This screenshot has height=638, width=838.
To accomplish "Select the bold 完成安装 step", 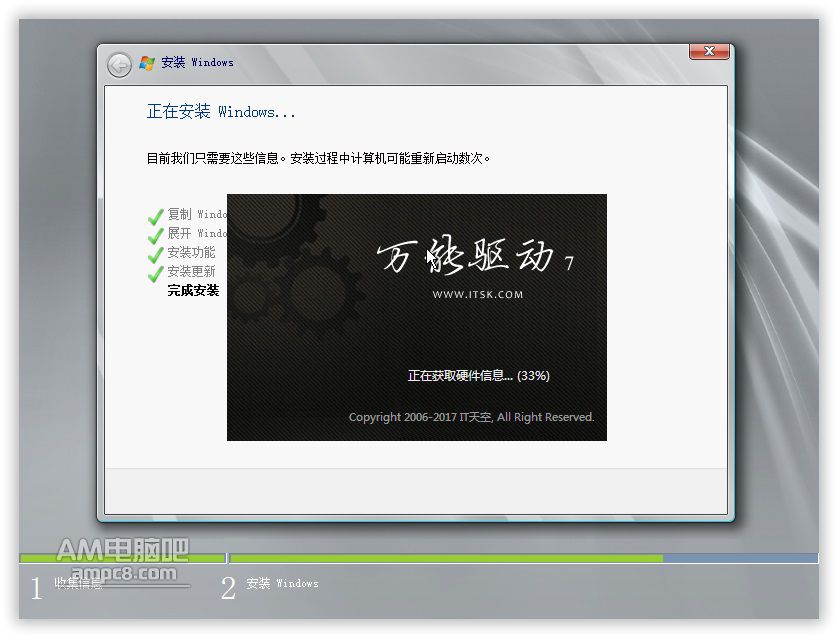I will click(x=193, y=291).
